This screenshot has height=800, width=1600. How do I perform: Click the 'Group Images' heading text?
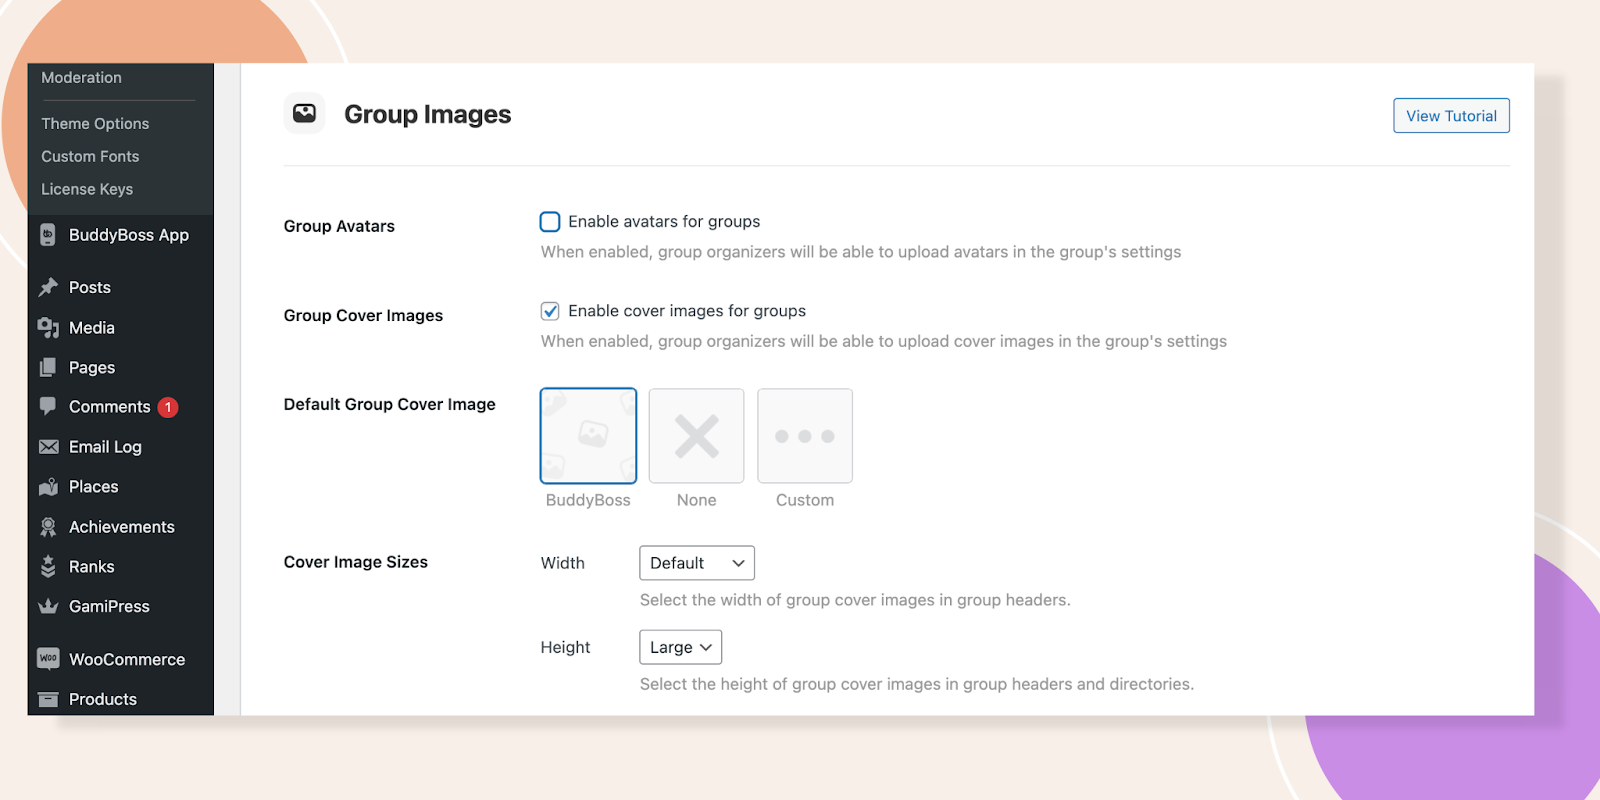[427, 114]
